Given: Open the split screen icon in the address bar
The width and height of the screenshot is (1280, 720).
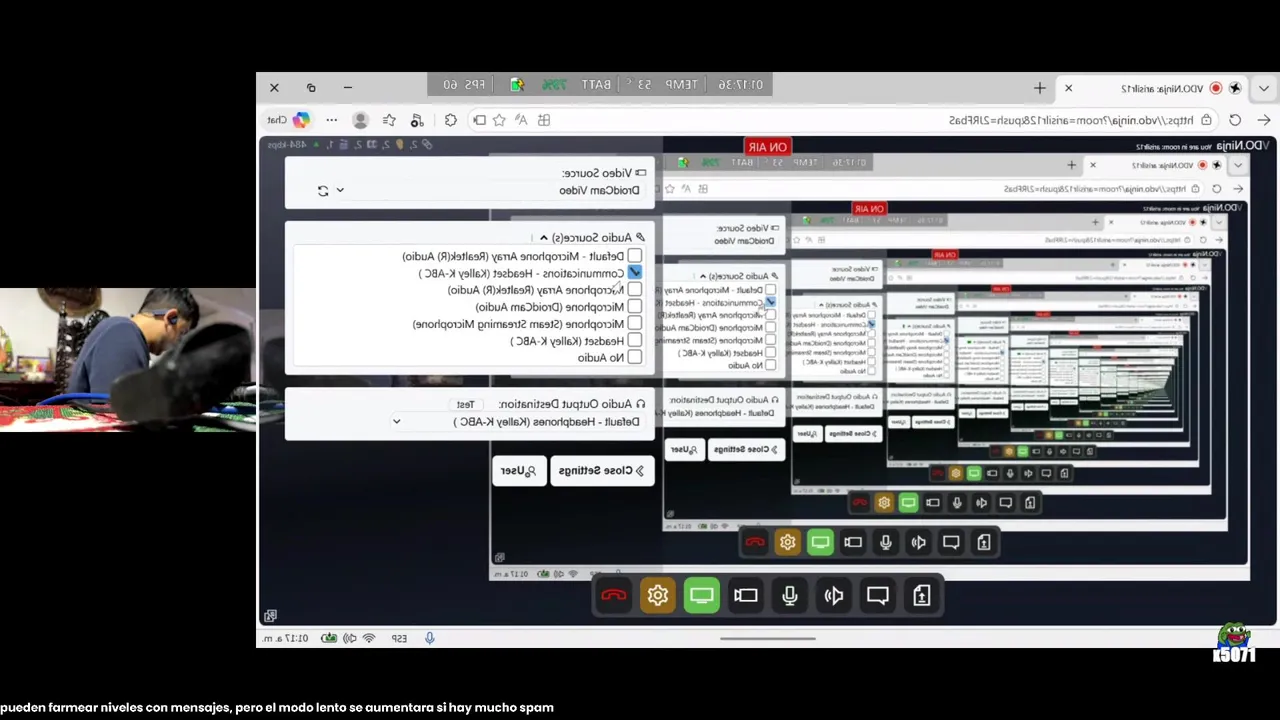Looking at the screenshot, I should [x=479, y=120].
